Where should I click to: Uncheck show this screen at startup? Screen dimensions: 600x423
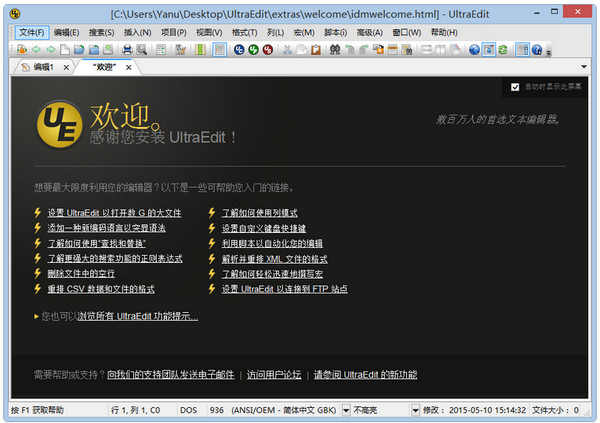pyautogui.click(x=515, y=87)
